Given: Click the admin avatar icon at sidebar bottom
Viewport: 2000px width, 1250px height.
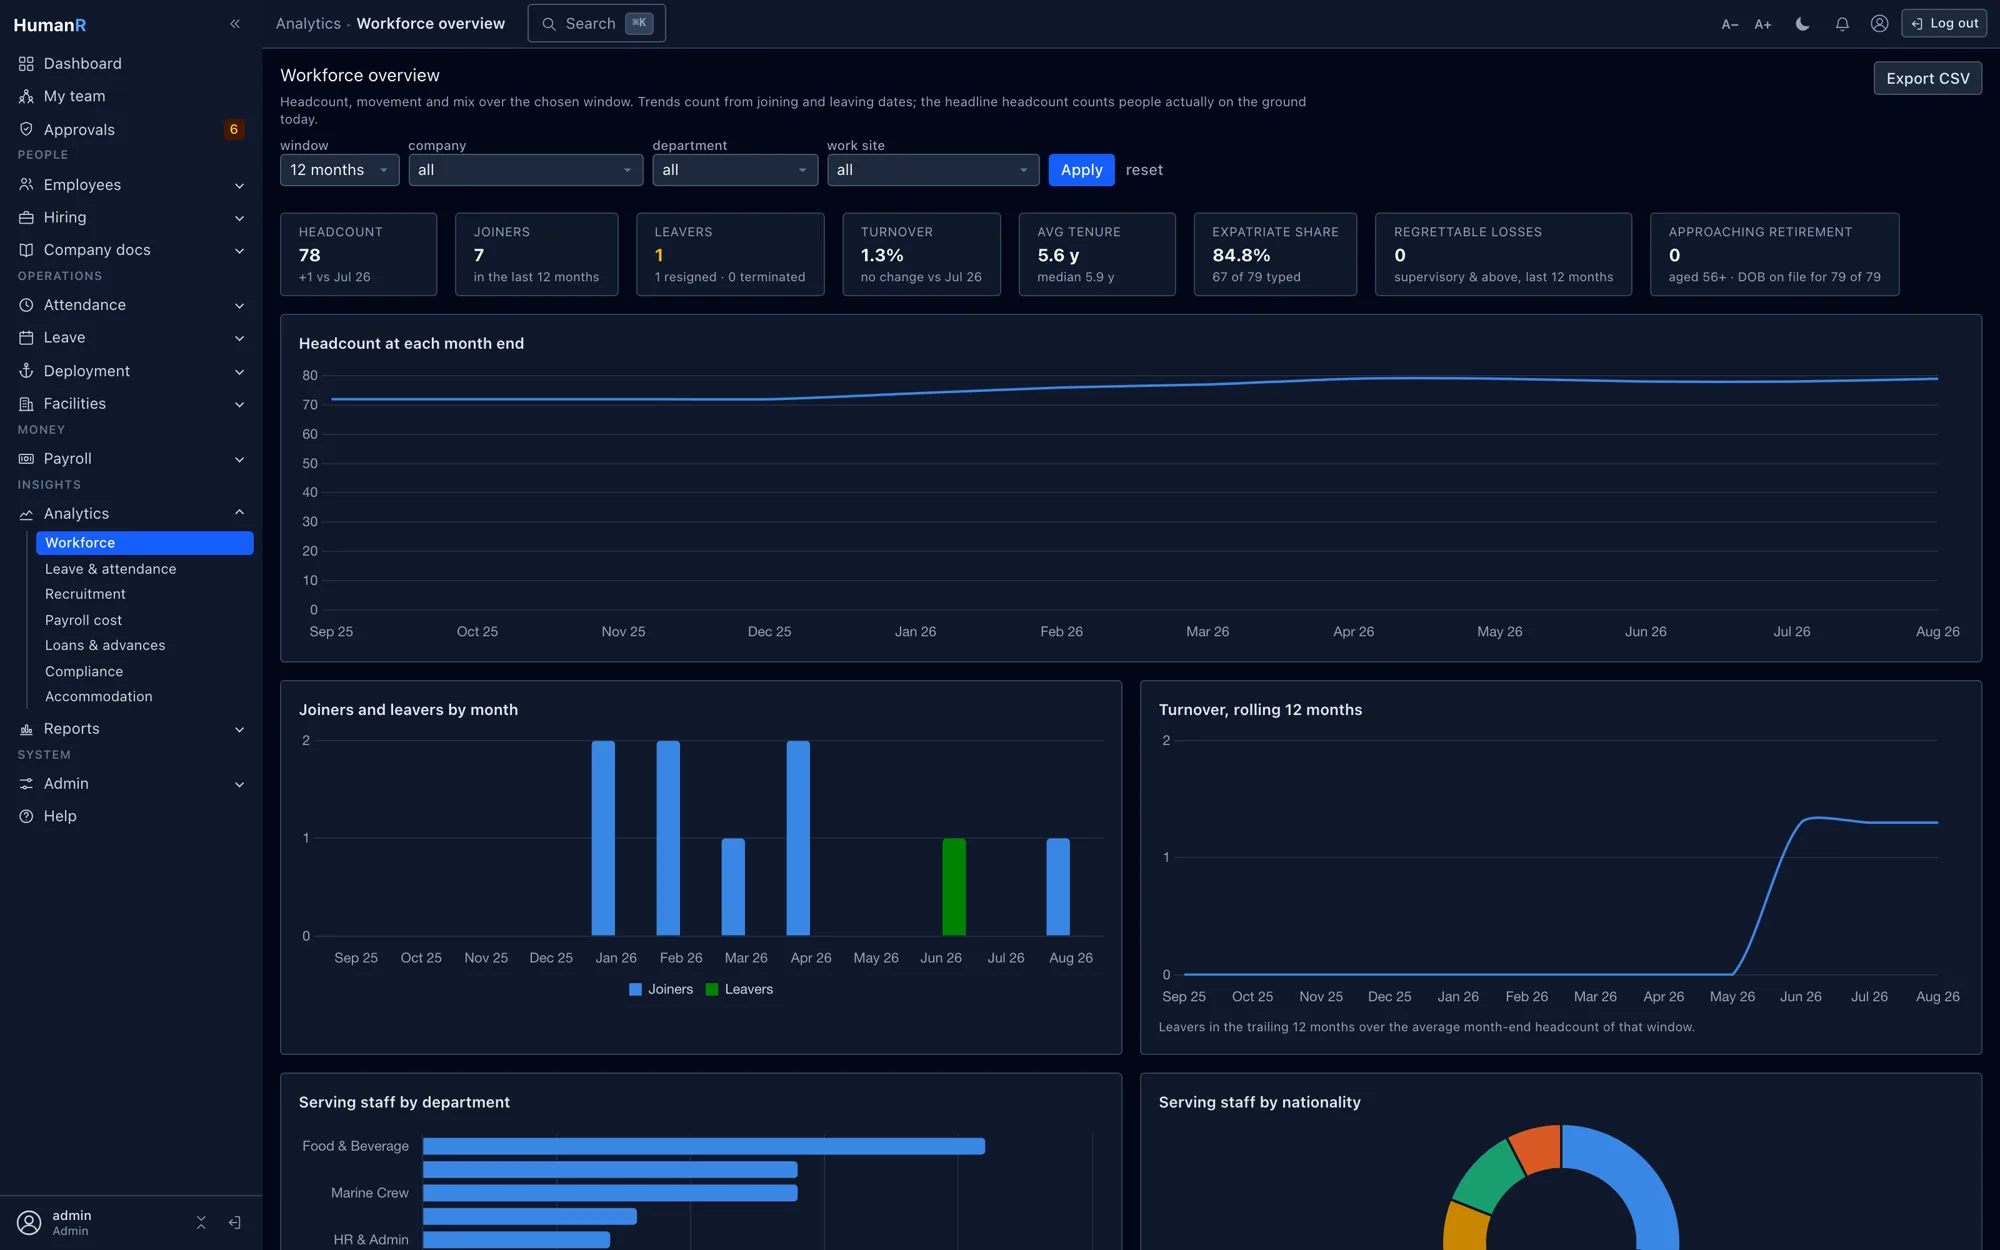Looking at the screenshot, I should tap(29, 1222).
